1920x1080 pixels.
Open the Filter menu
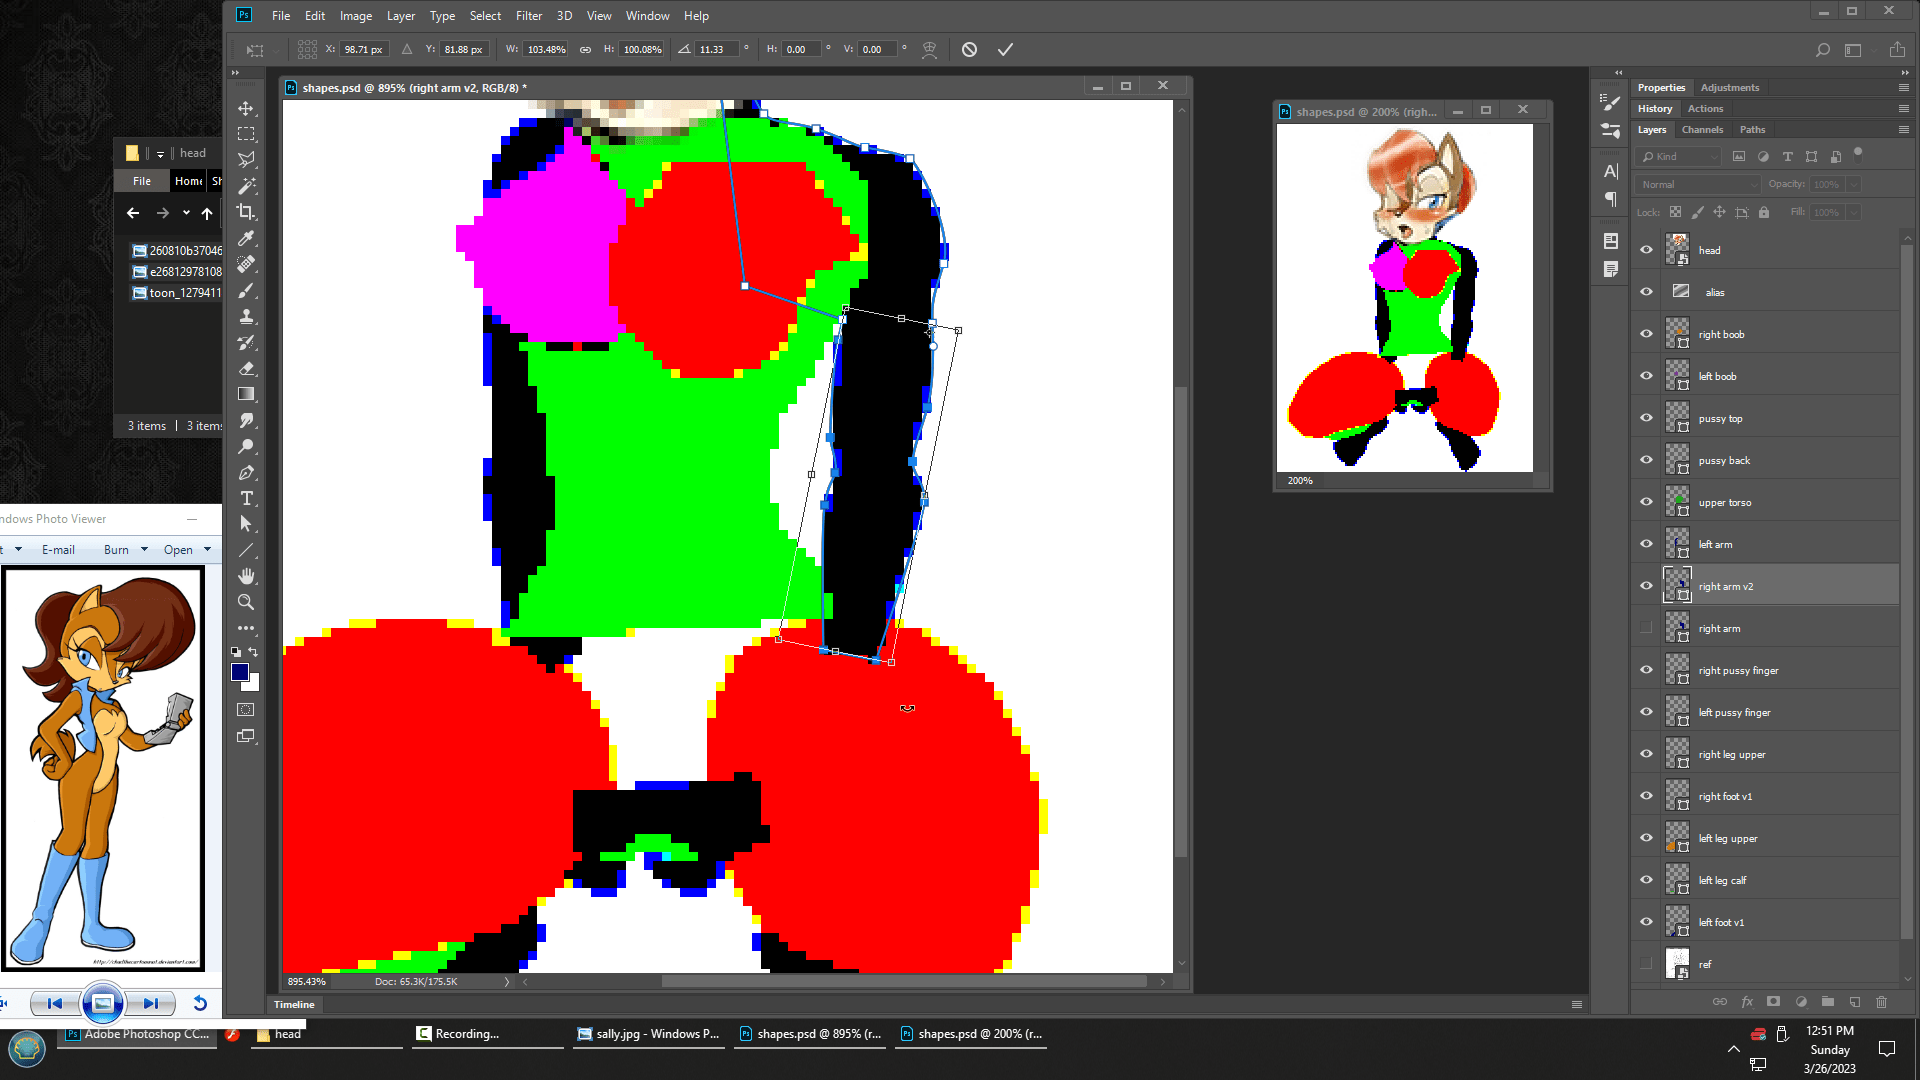528,15
